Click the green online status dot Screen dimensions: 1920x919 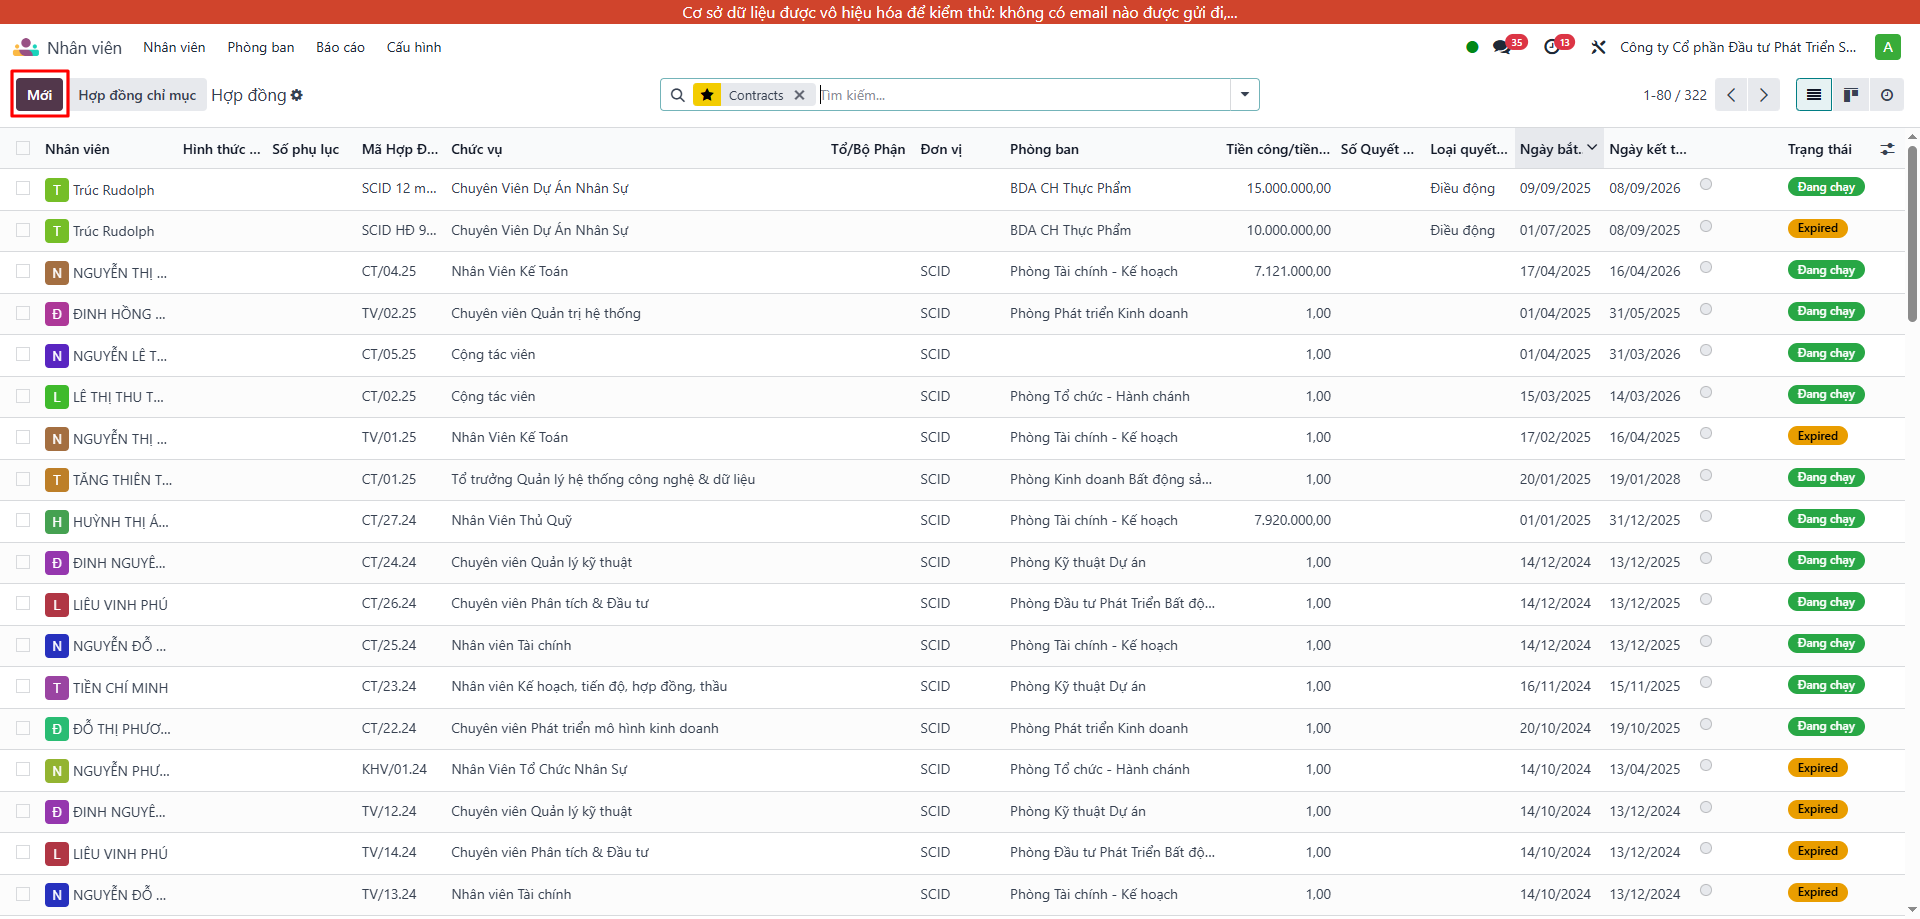(x=1472, y=47)
